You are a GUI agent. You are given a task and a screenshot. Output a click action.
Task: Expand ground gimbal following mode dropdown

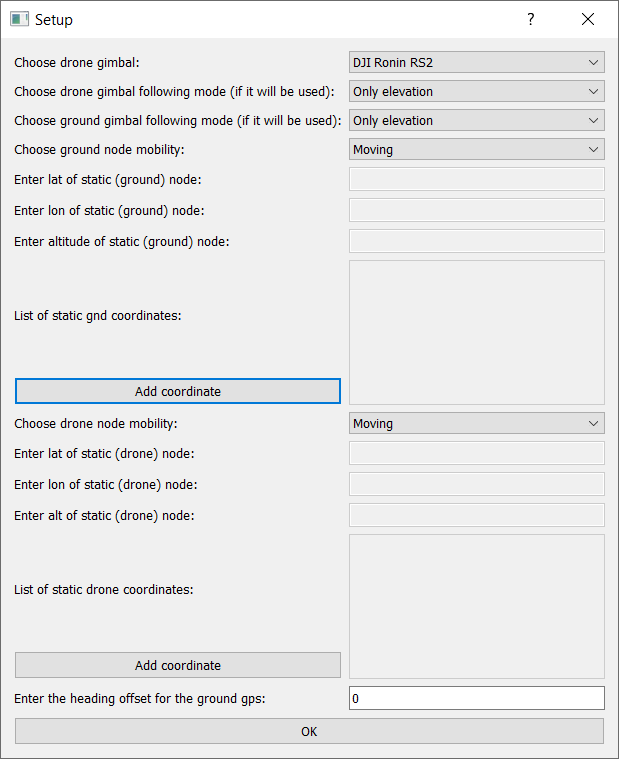coord(476,120)
